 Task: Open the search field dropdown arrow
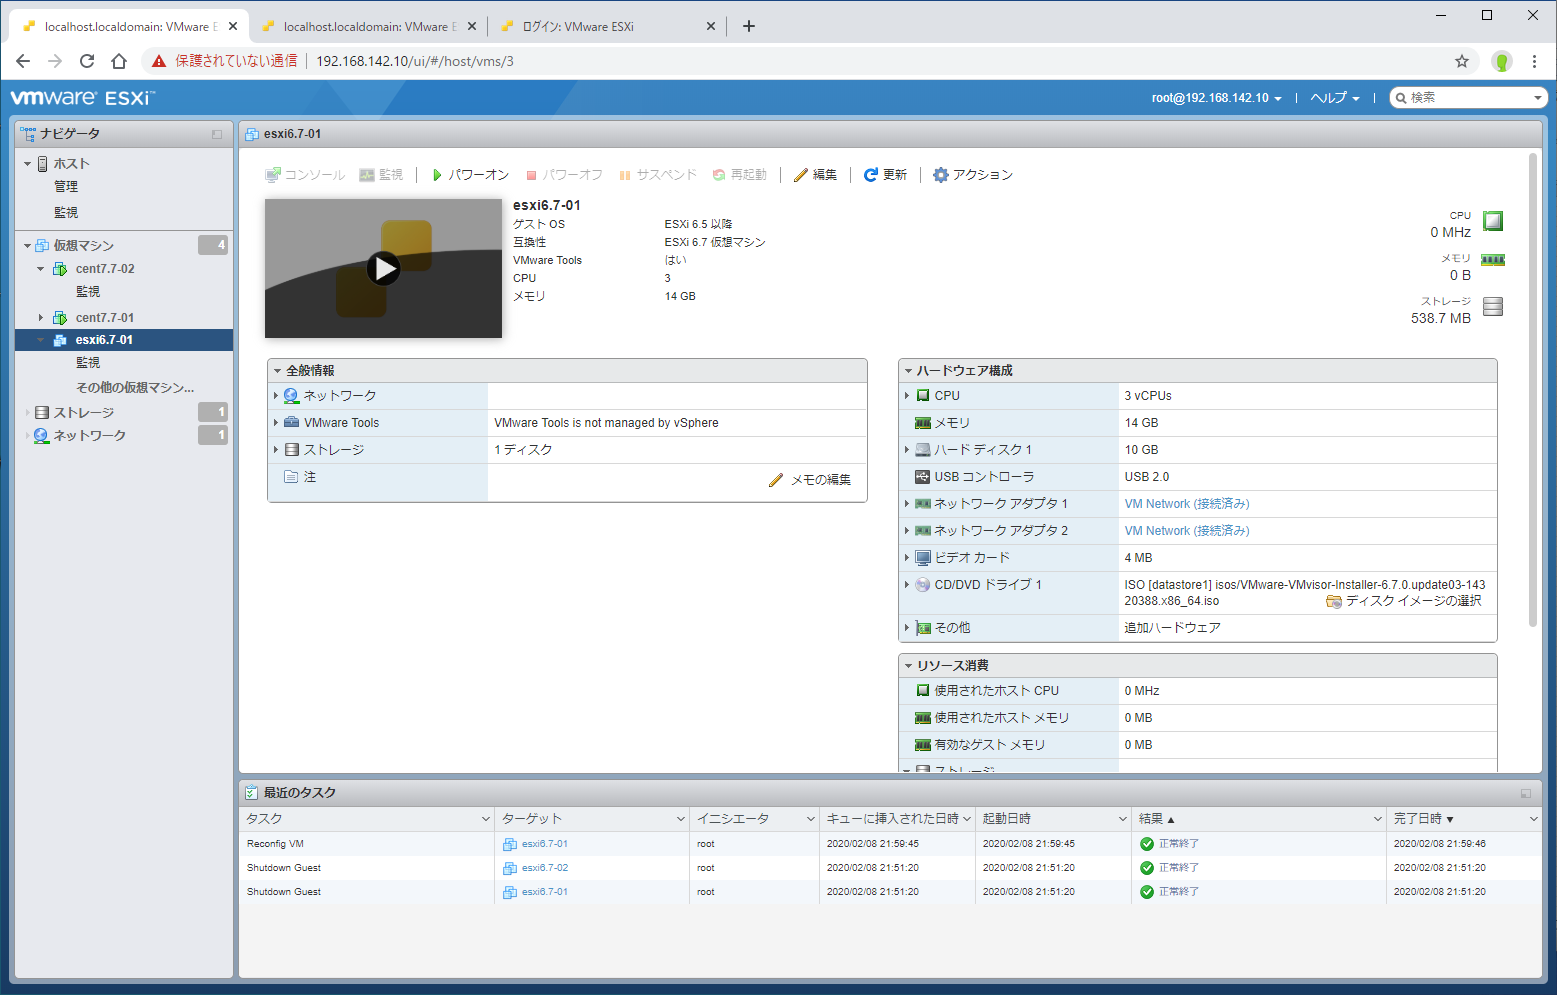(1538, 98)
